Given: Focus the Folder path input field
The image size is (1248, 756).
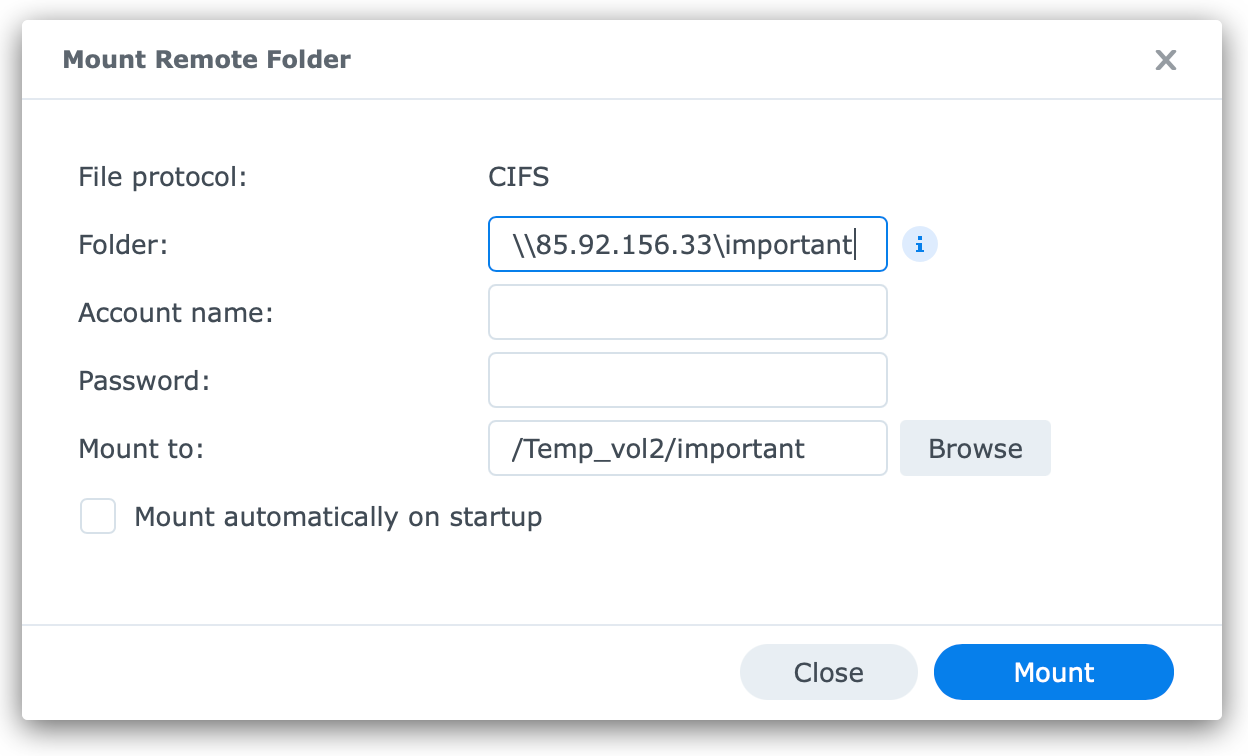Looking at the screenshot, I should (688, 244).
